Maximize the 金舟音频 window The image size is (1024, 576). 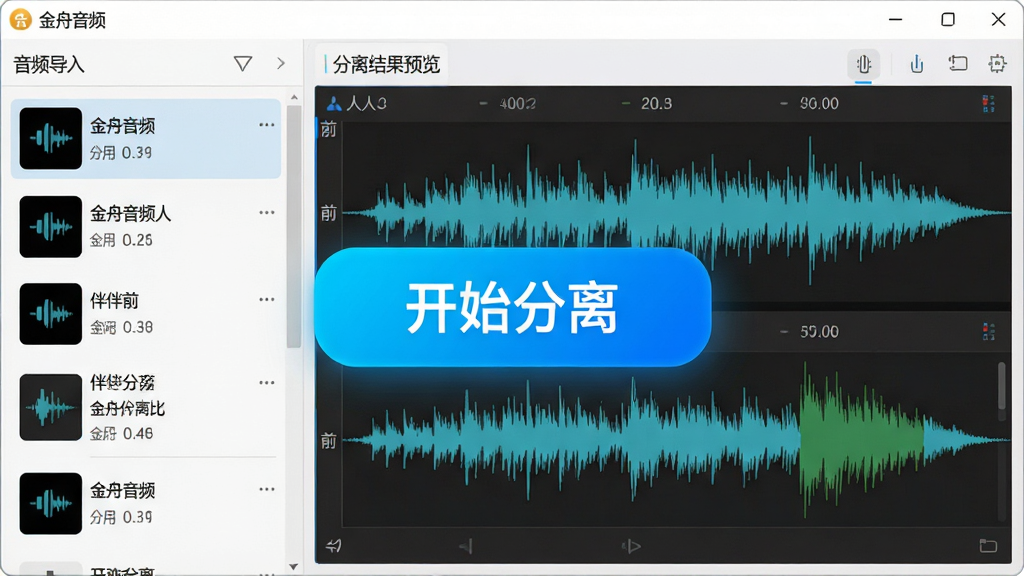[x=948, y=20]
